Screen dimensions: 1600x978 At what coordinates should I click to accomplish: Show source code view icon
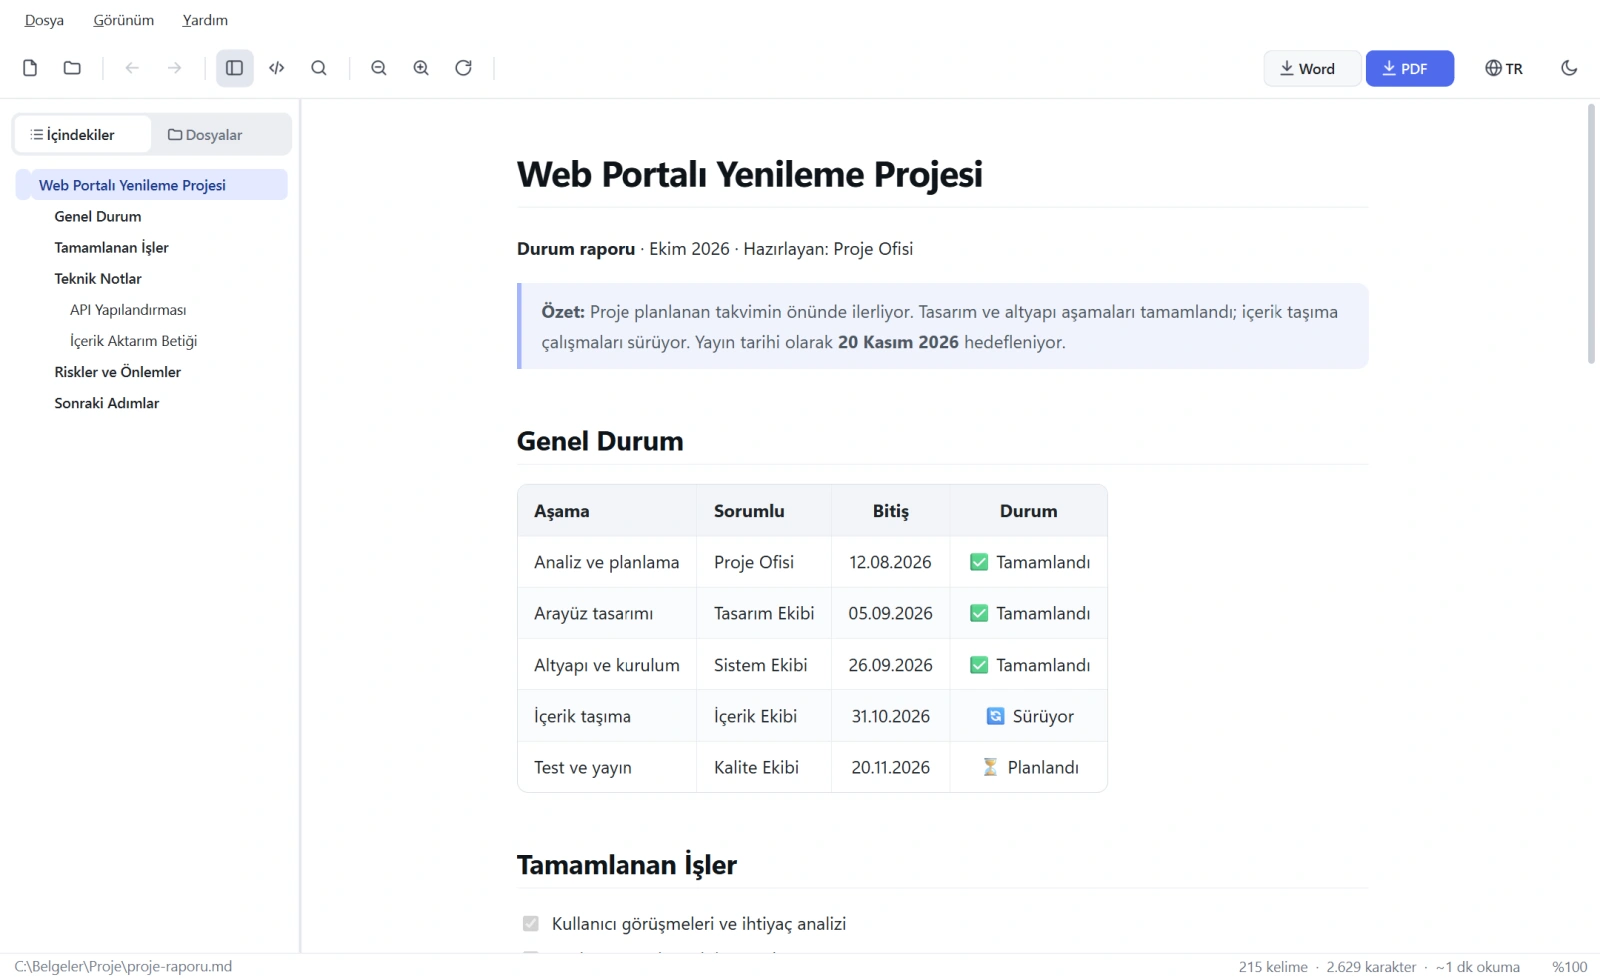(x=277, y=68)
